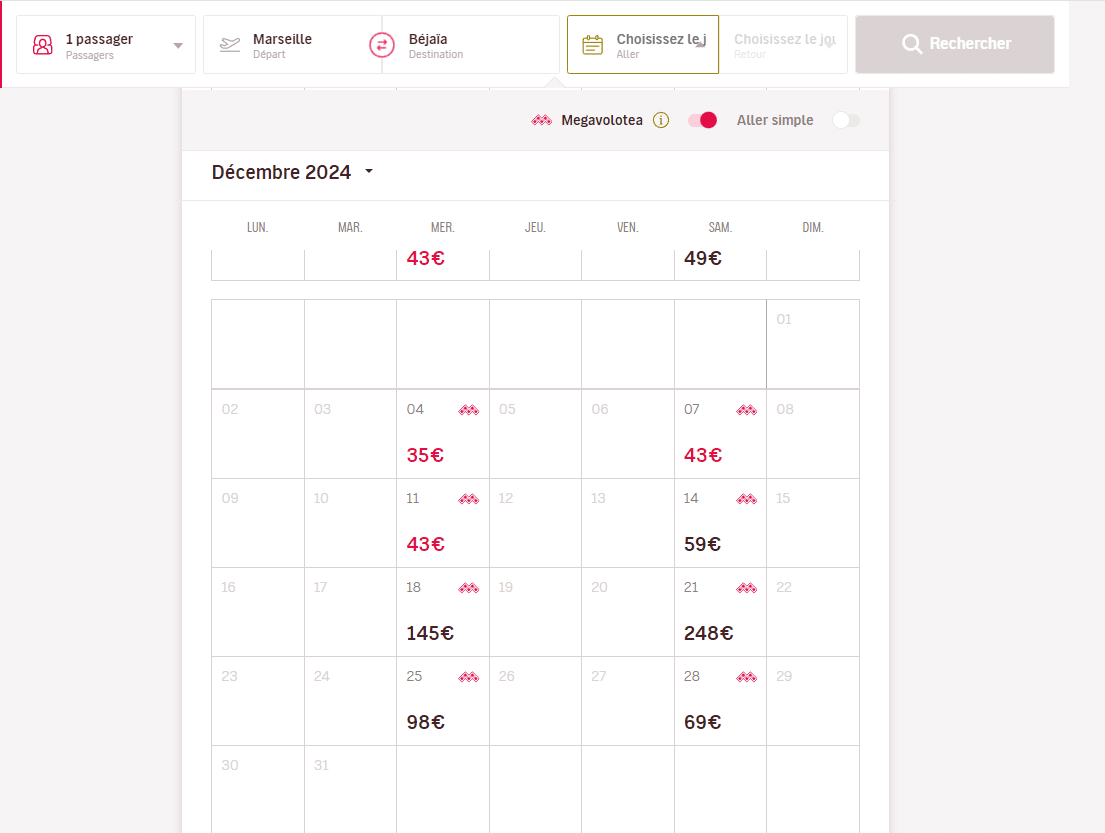The height and width of the screenshot is (833, 1105).
Task: Disable the Megavolotea toggle
Action: click(x=703, y=120)
